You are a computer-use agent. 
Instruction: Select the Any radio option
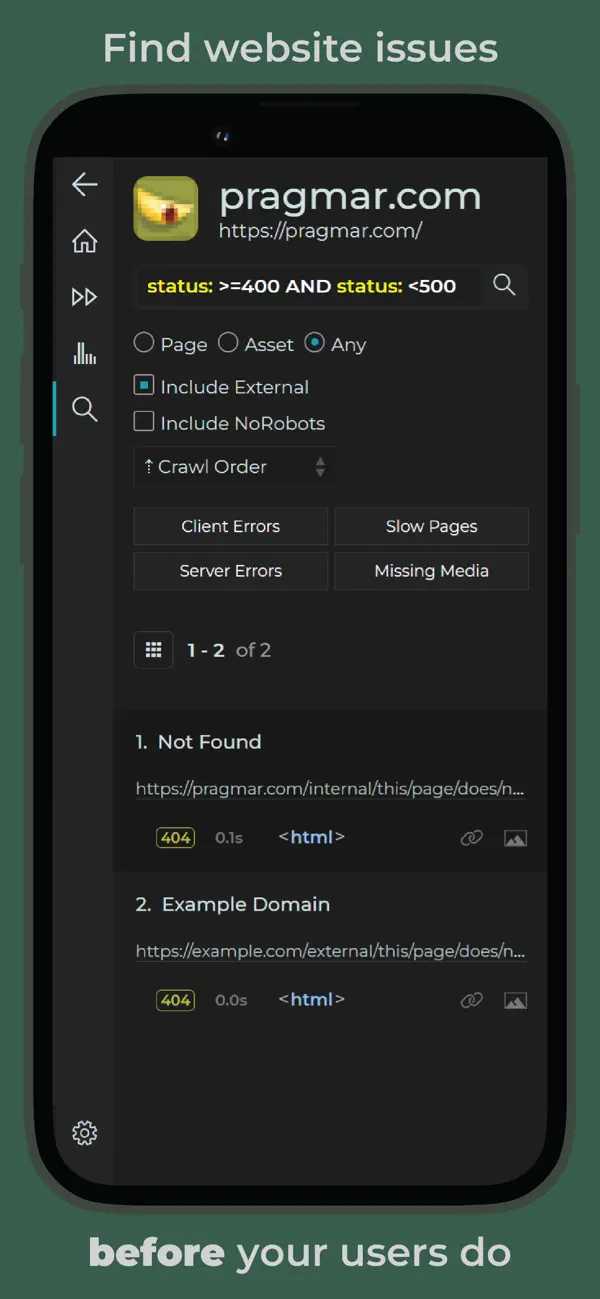pos(336,344)
